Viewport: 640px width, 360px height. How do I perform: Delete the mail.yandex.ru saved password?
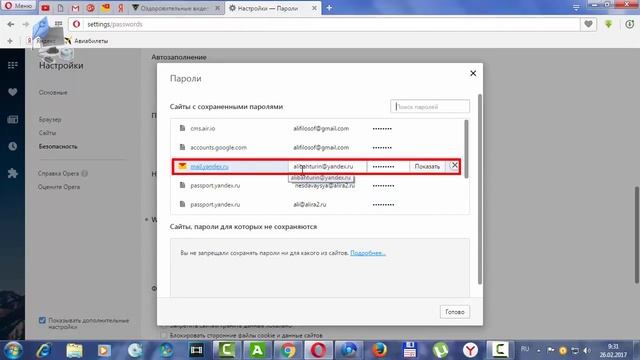pos(454,166)
